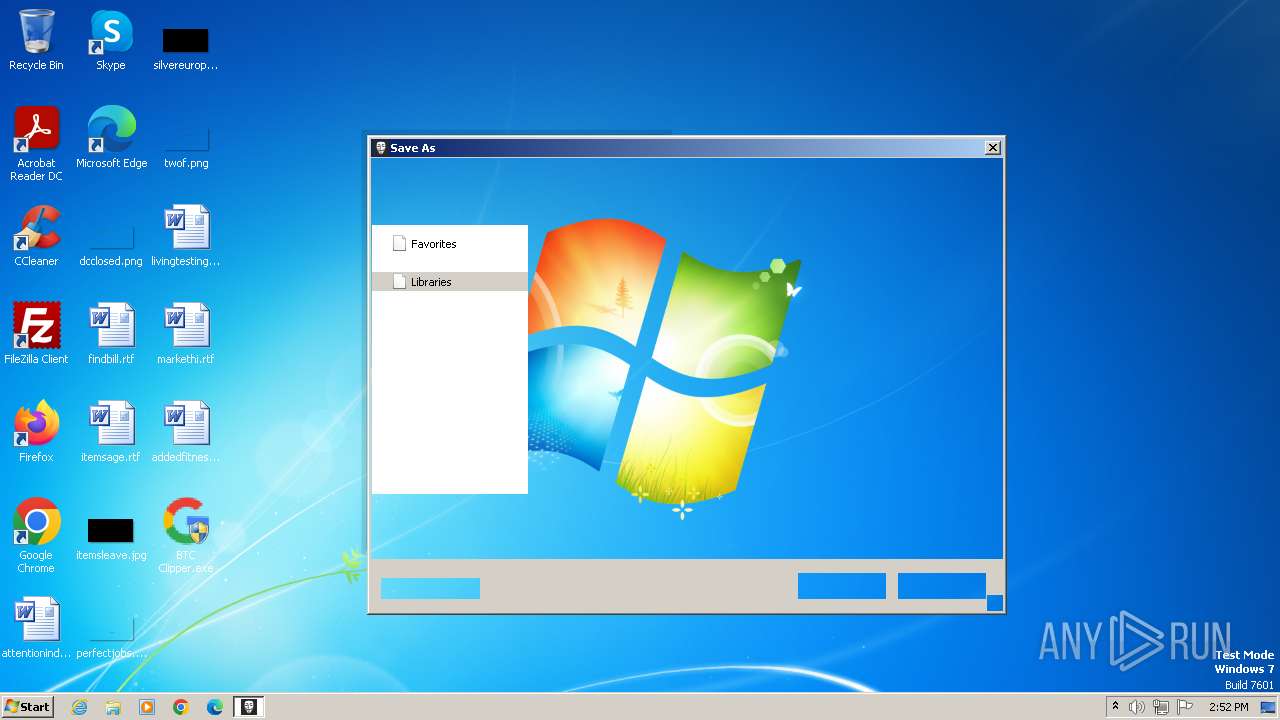Select the BTC Clipper.exe file
The width and height of the screenshot is (1280, 720).
pos(186,536)
